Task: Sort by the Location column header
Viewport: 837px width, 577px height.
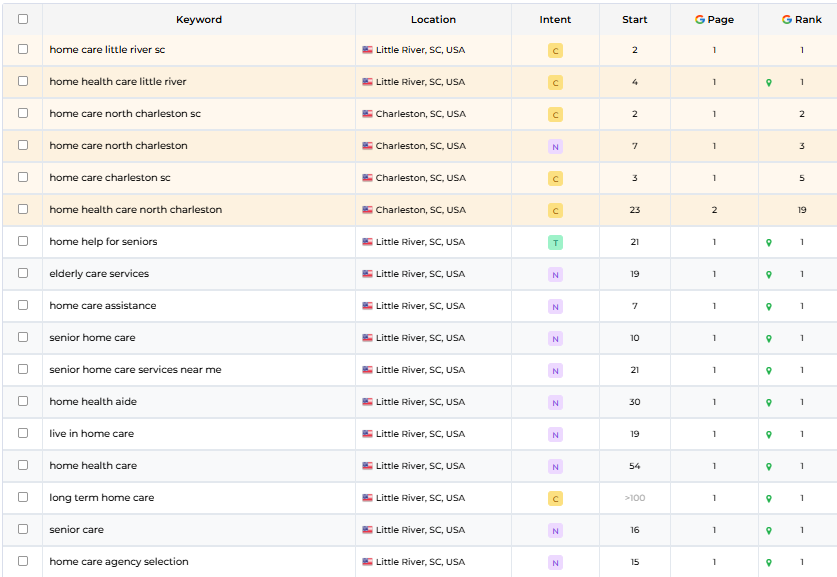Action: [433, 20]
